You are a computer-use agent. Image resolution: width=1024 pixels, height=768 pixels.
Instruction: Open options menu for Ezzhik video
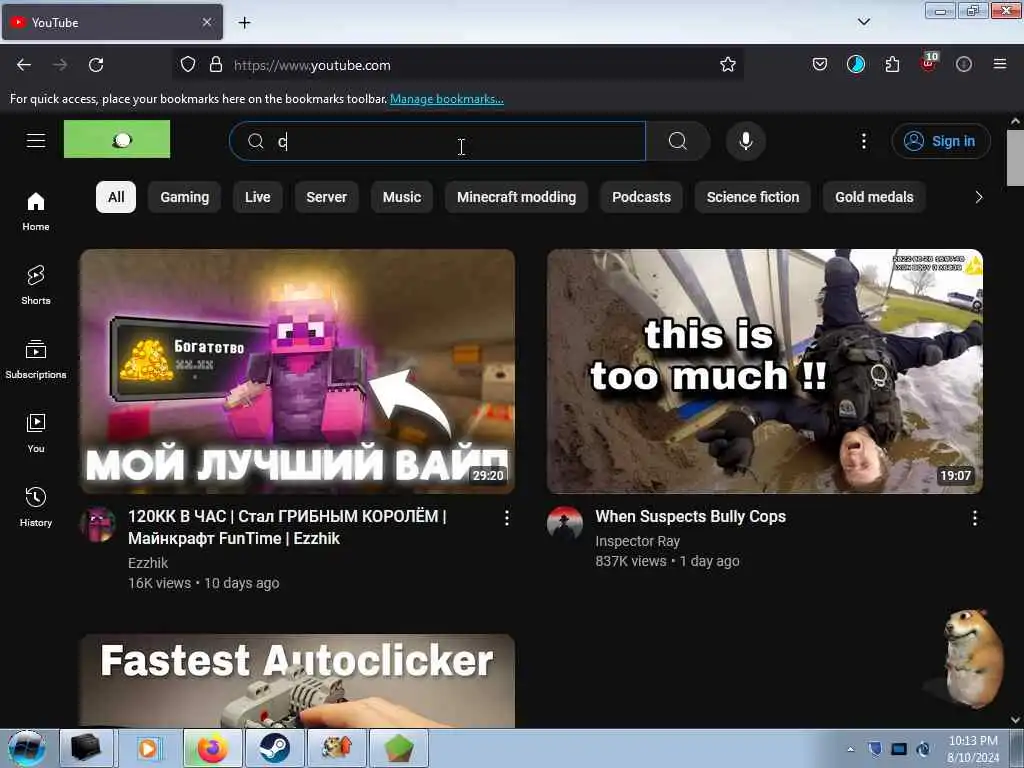click(x=507, y=519)
